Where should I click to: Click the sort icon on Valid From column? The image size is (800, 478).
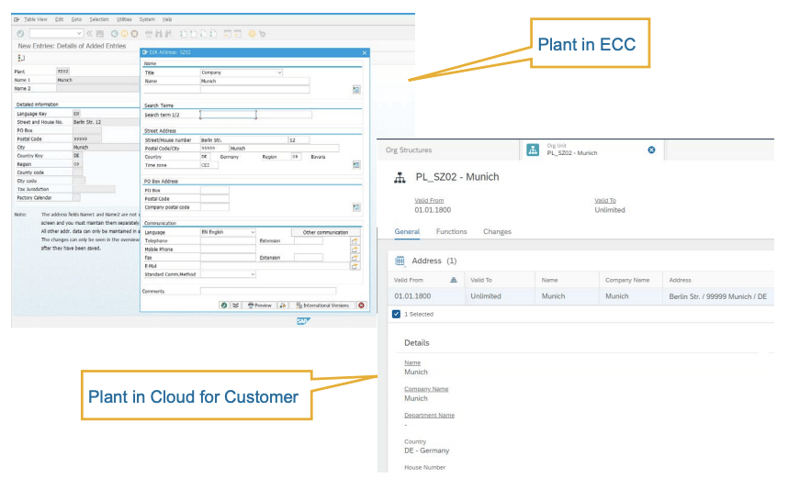pyautogui.click(x=455, y=281)
